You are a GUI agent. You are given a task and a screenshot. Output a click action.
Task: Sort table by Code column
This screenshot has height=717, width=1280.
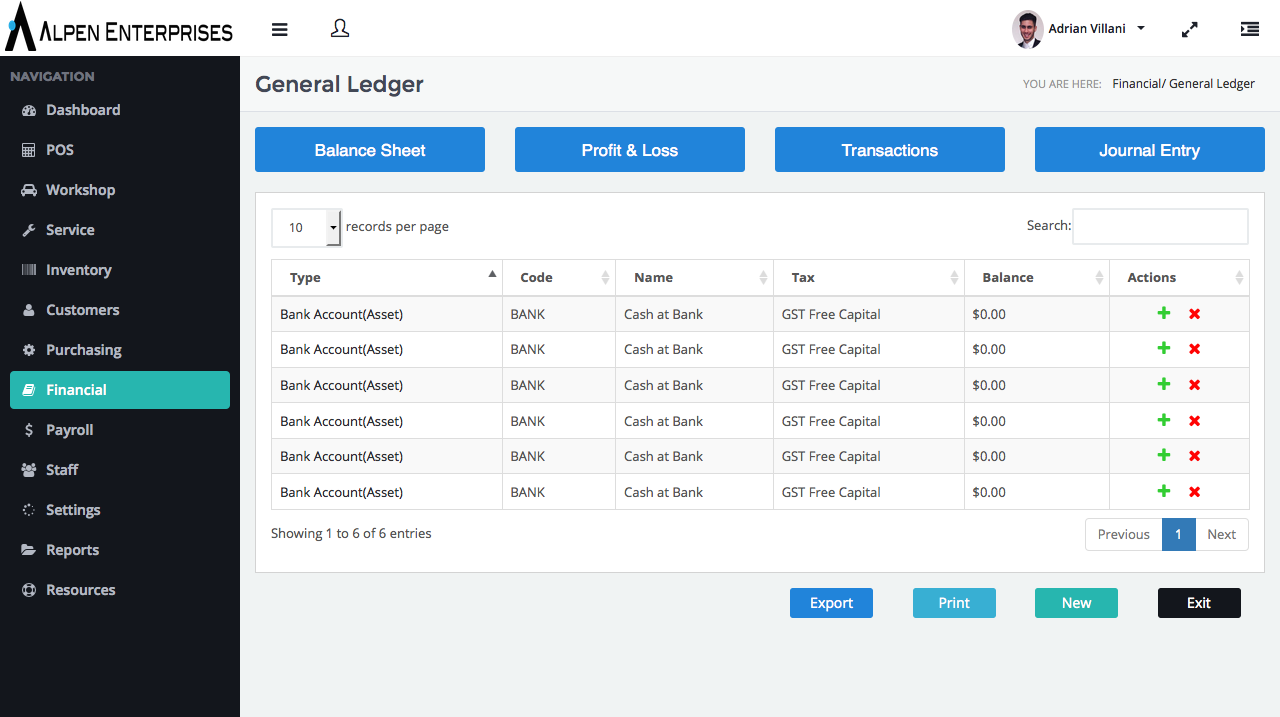(x=558, y=277)
